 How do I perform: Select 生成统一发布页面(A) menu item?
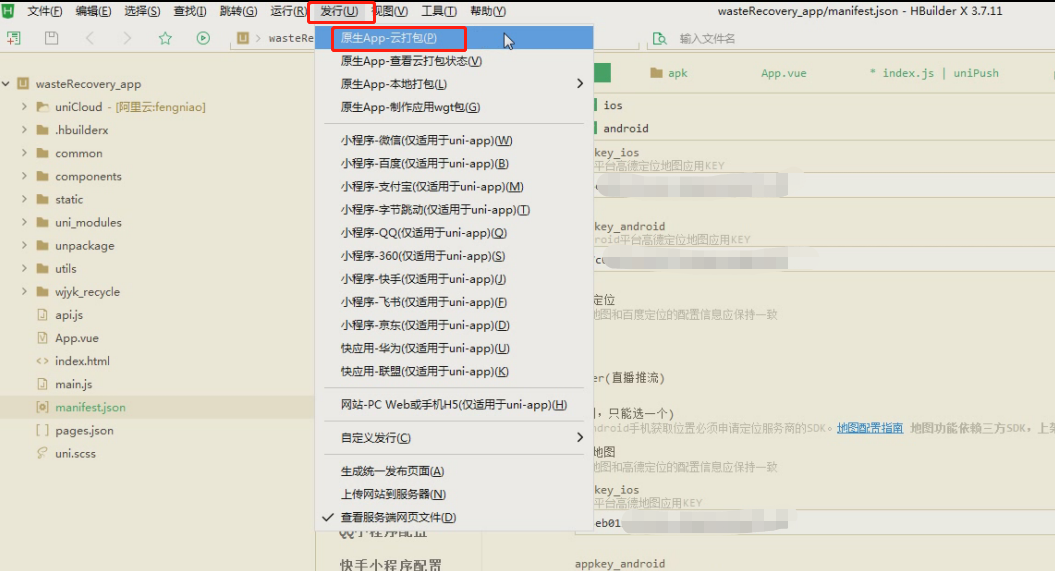pos(454,471)
